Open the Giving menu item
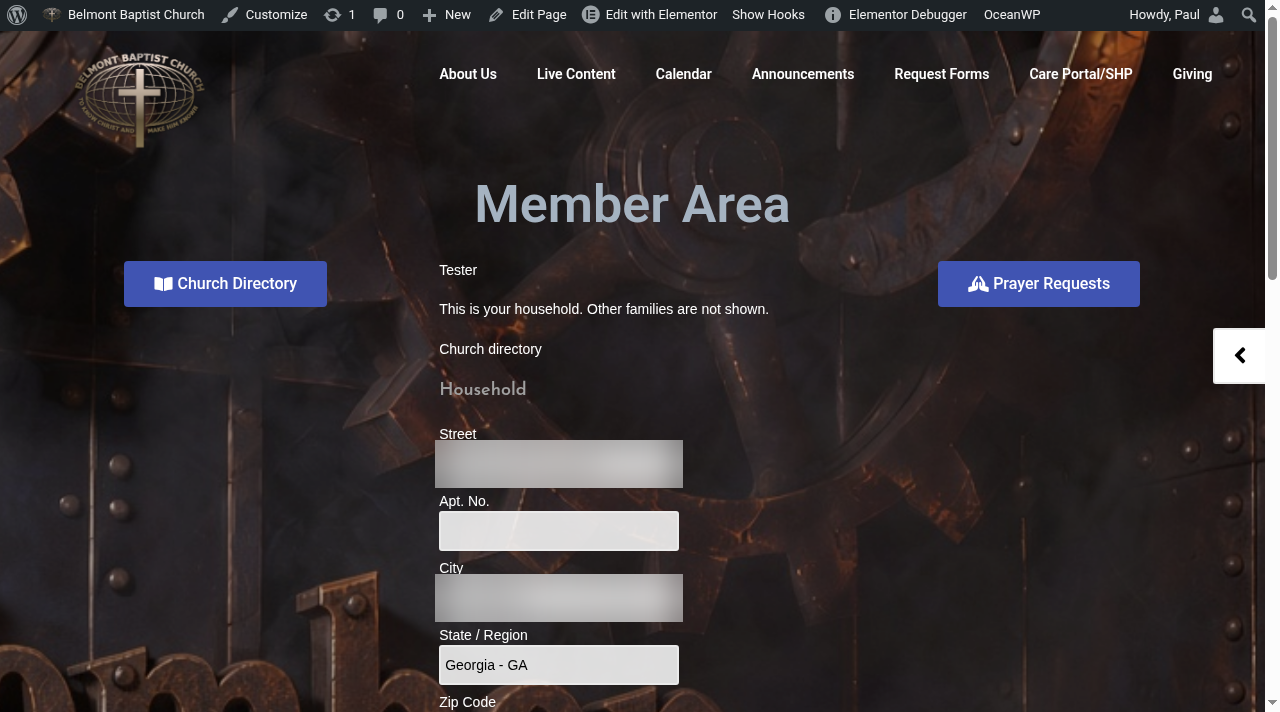This screenshot has width=1280, height=712. pos(1192,74)
